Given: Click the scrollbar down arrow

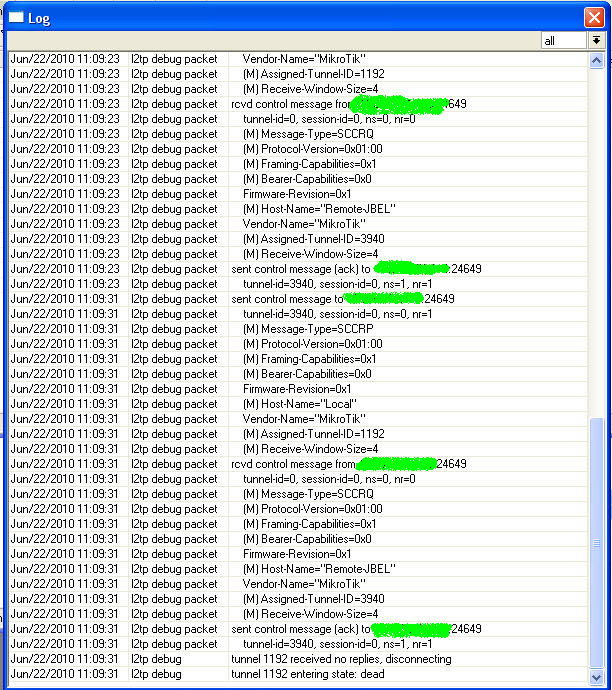Looking at the screenshot, I should 596,677.
